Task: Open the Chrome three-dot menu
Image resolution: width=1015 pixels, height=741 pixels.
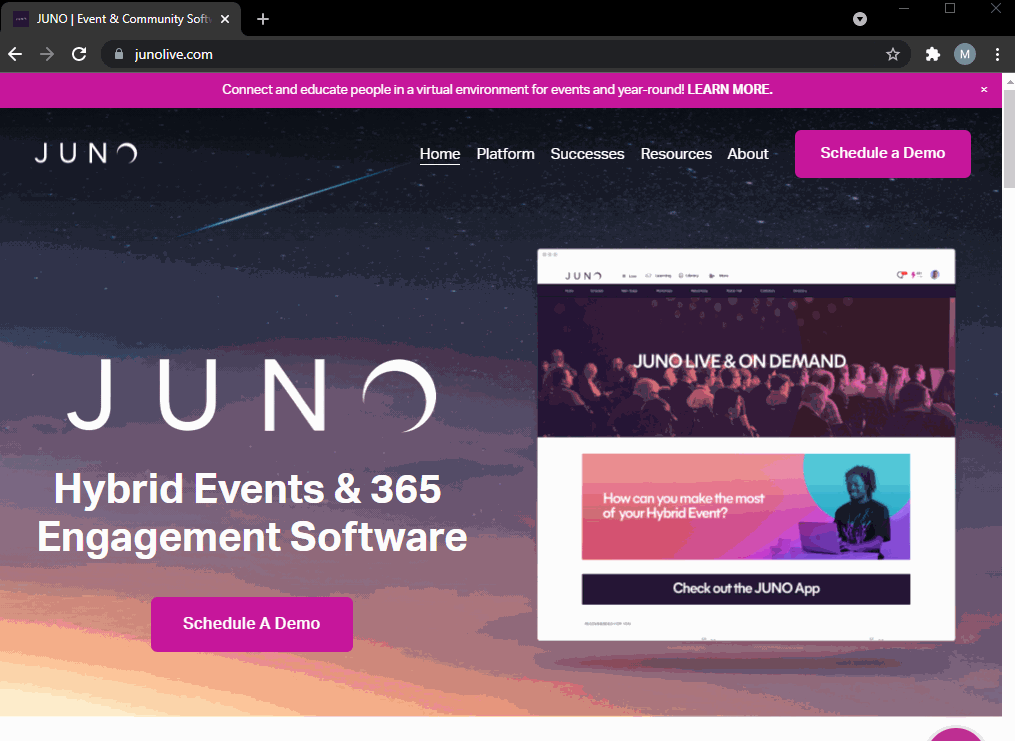Action: coord(997,54)
